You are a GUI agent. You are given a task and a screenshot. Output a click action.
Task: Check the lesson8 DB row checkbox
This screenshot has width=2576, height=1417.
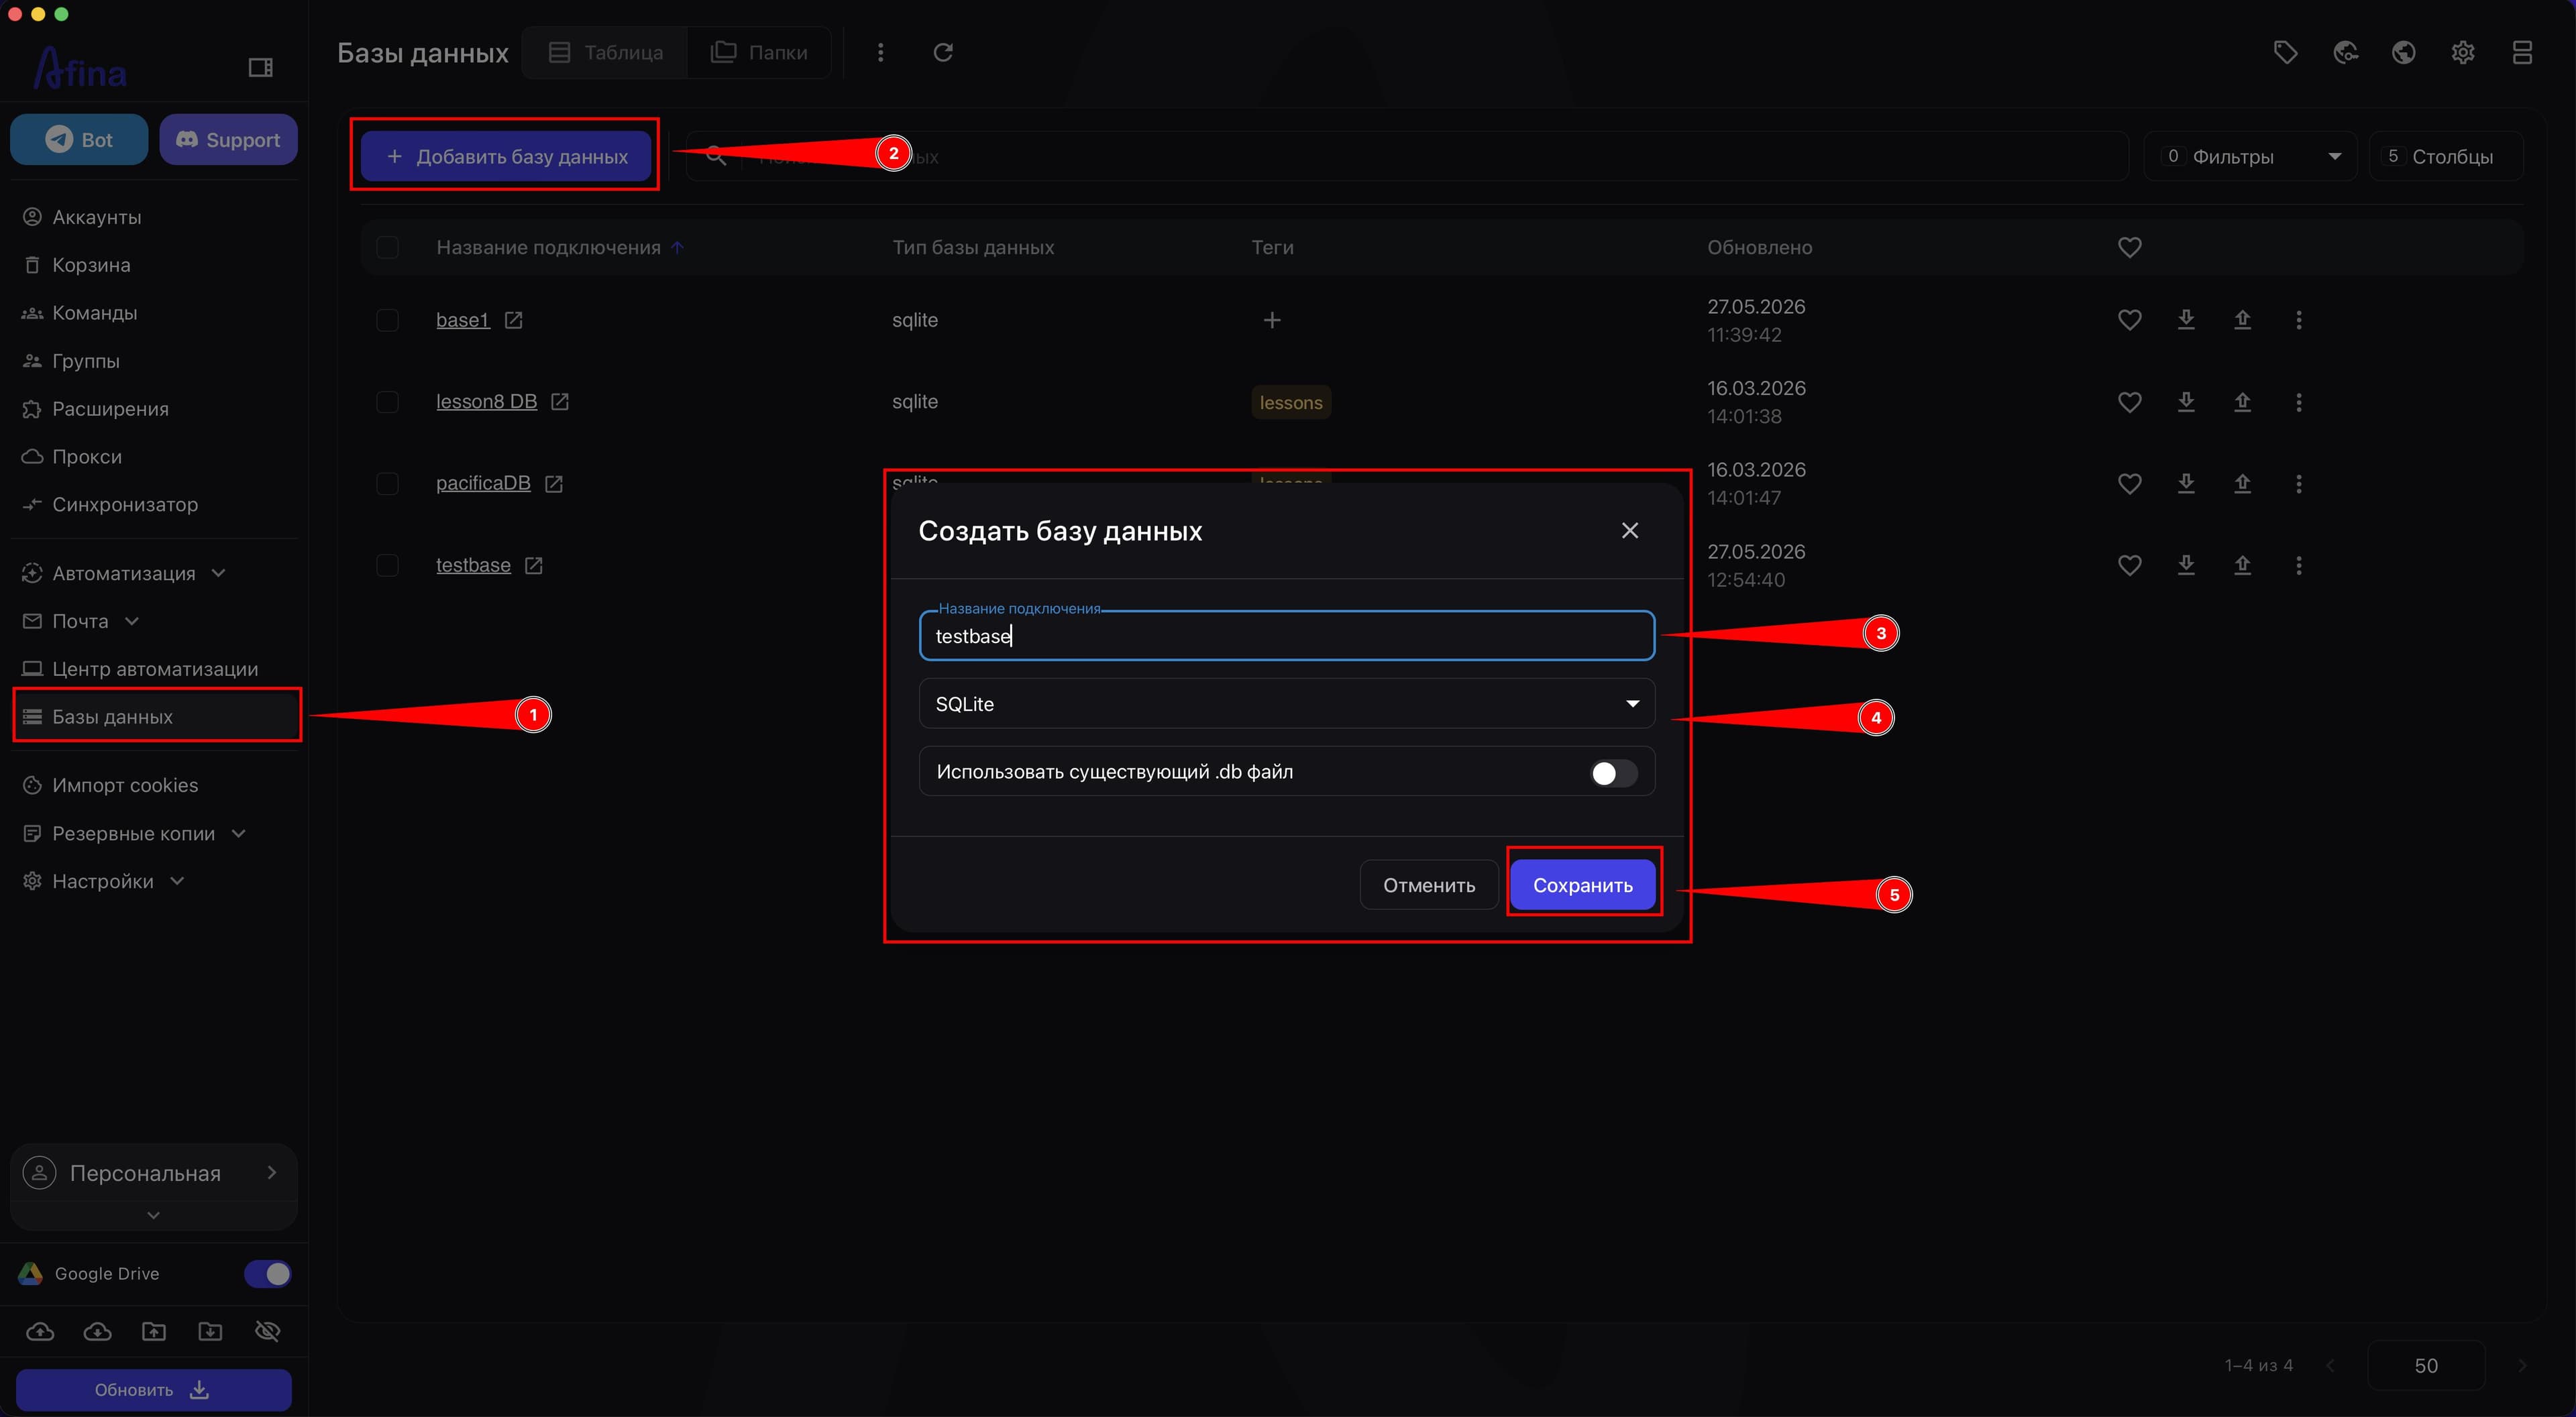(387, 402)
